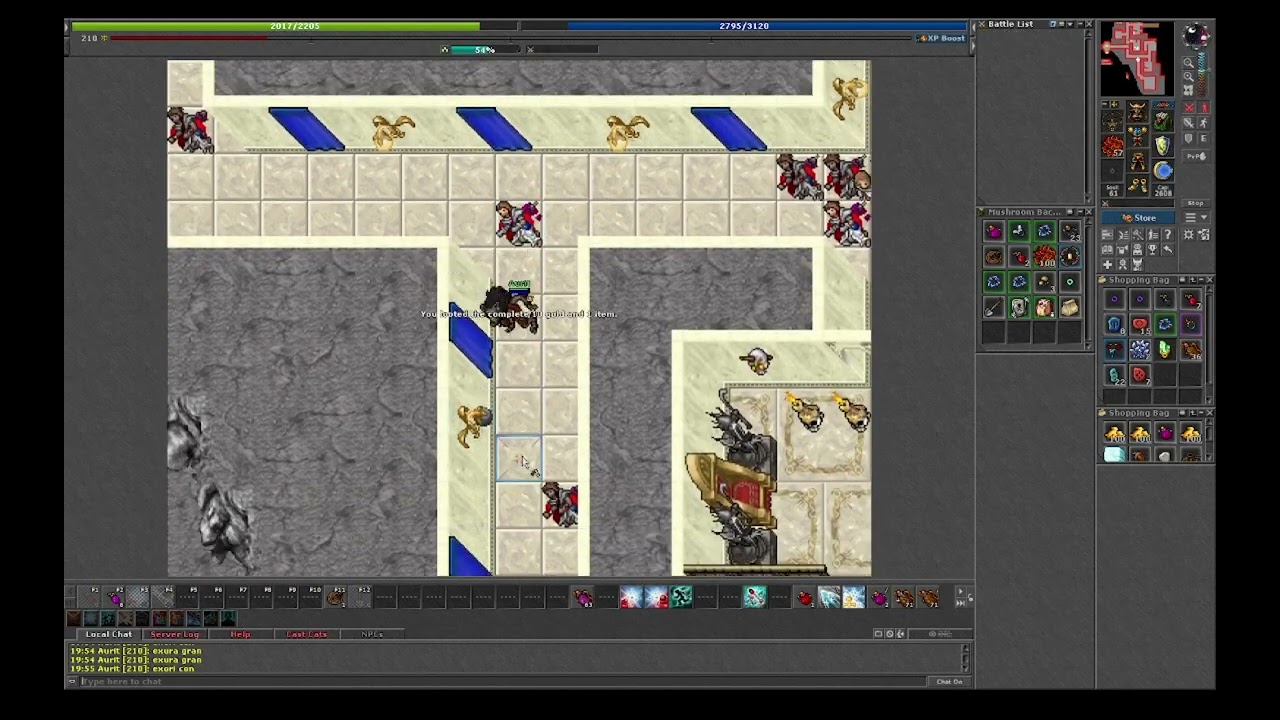Click action bar scroll-down arrow
The width and height of the screenshot is (1280, 720).
coord(960,603)
